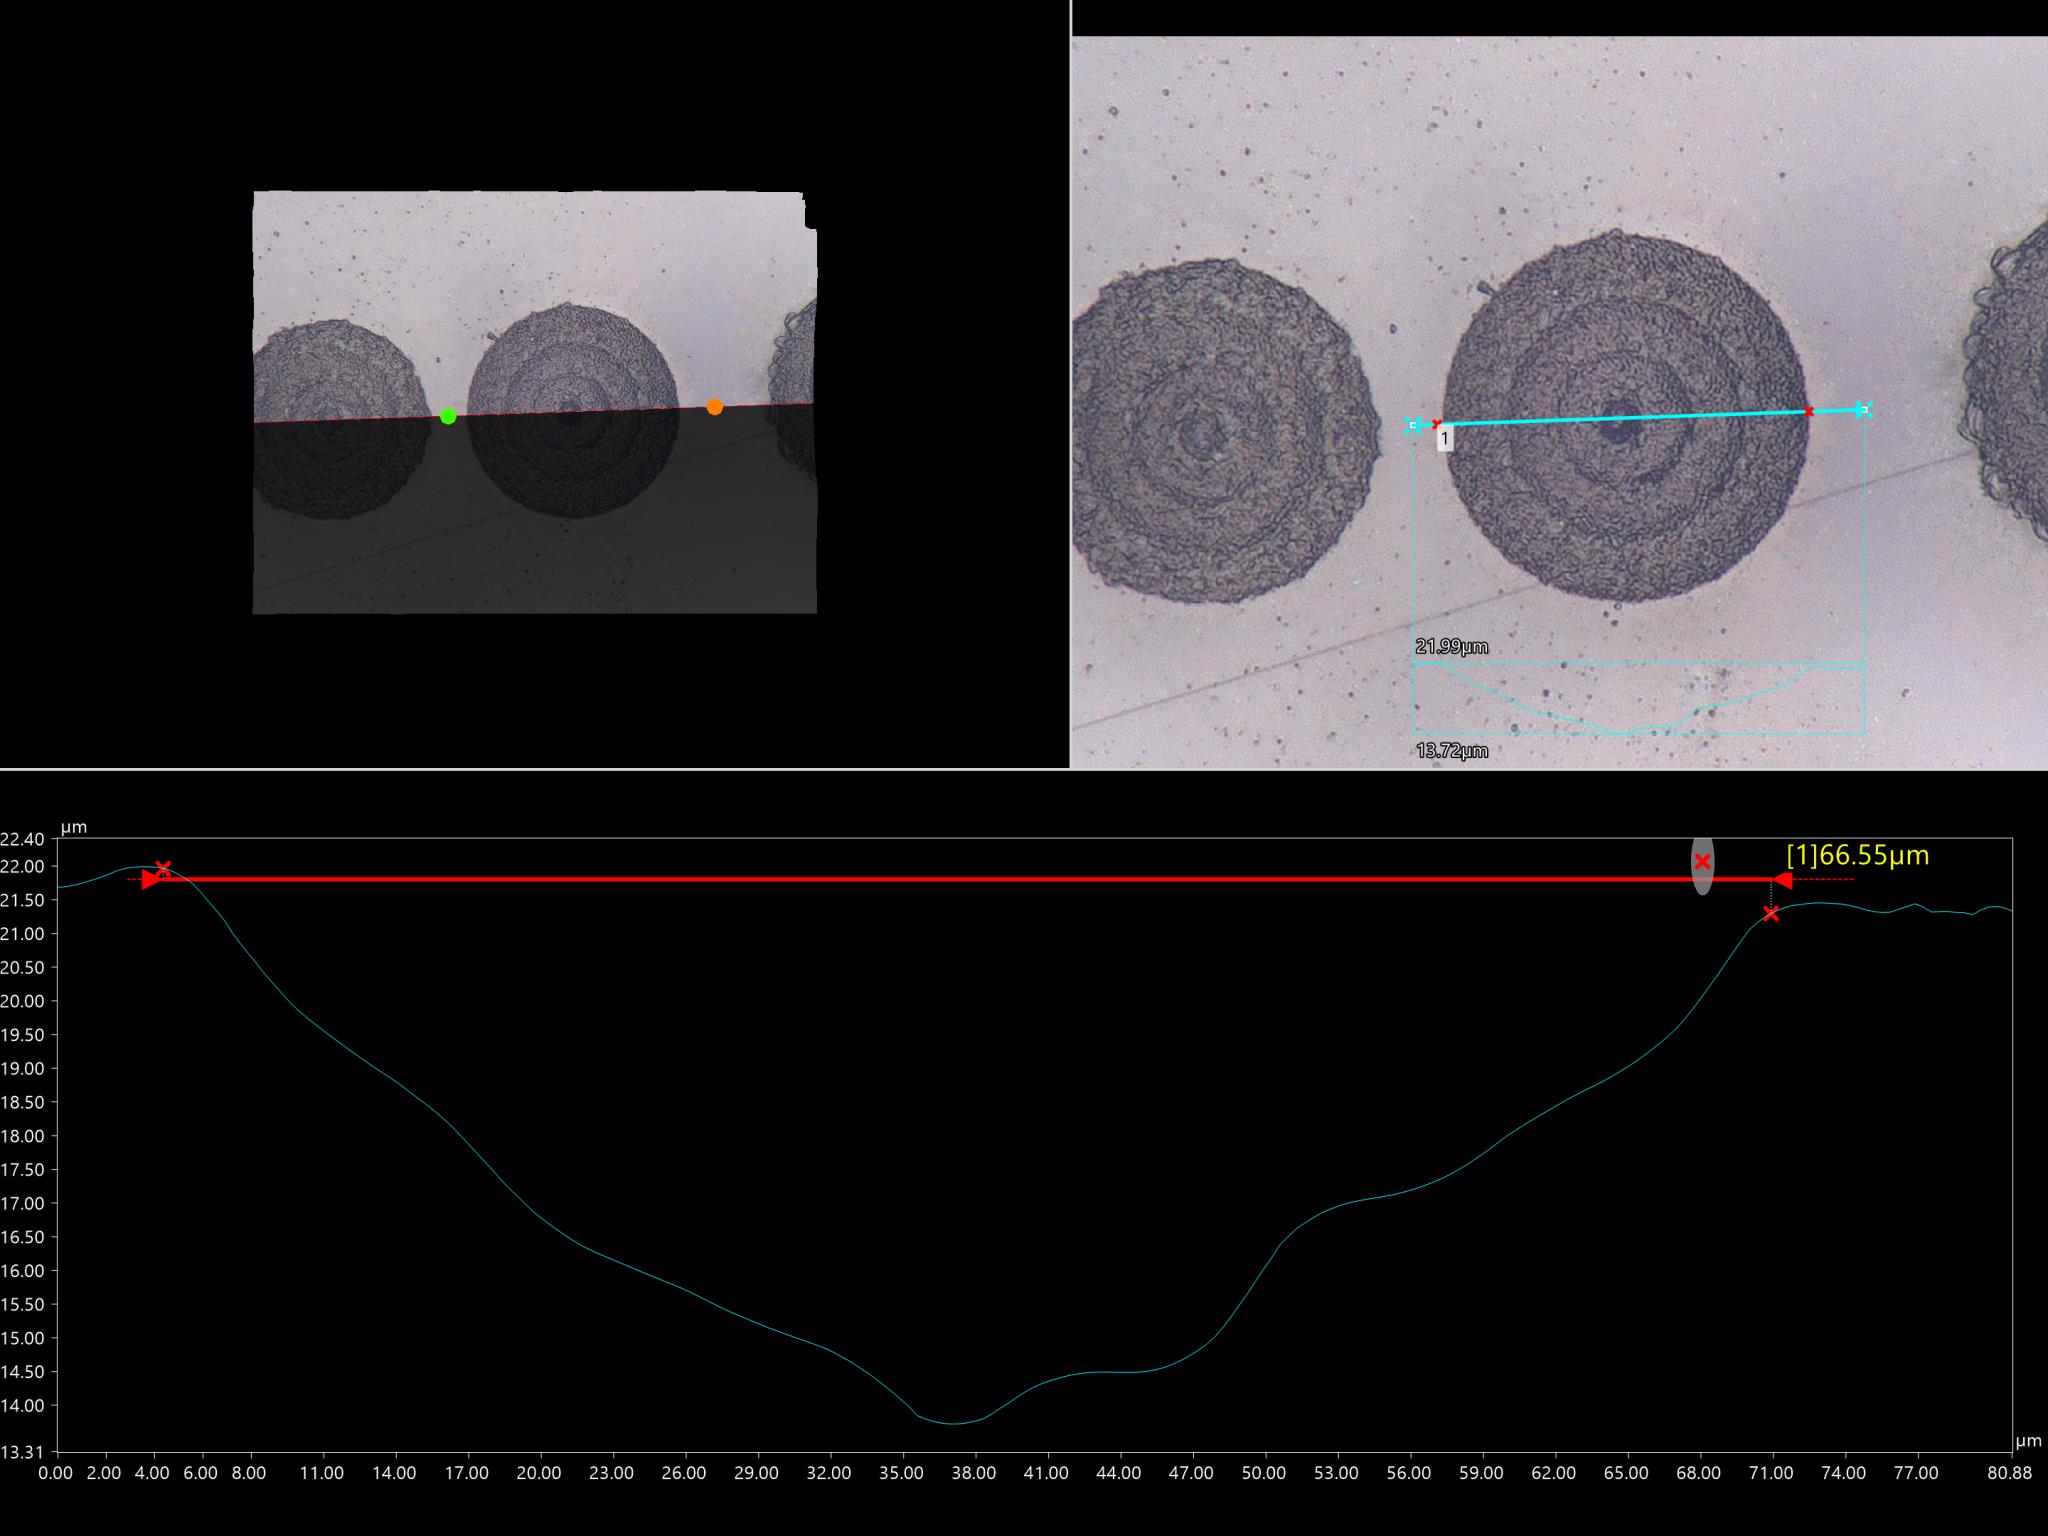The height and width of the screenshot is (1536, 2048).
Task: Select left cyan endpoint handle of profile line
Action: point(1414,425)
